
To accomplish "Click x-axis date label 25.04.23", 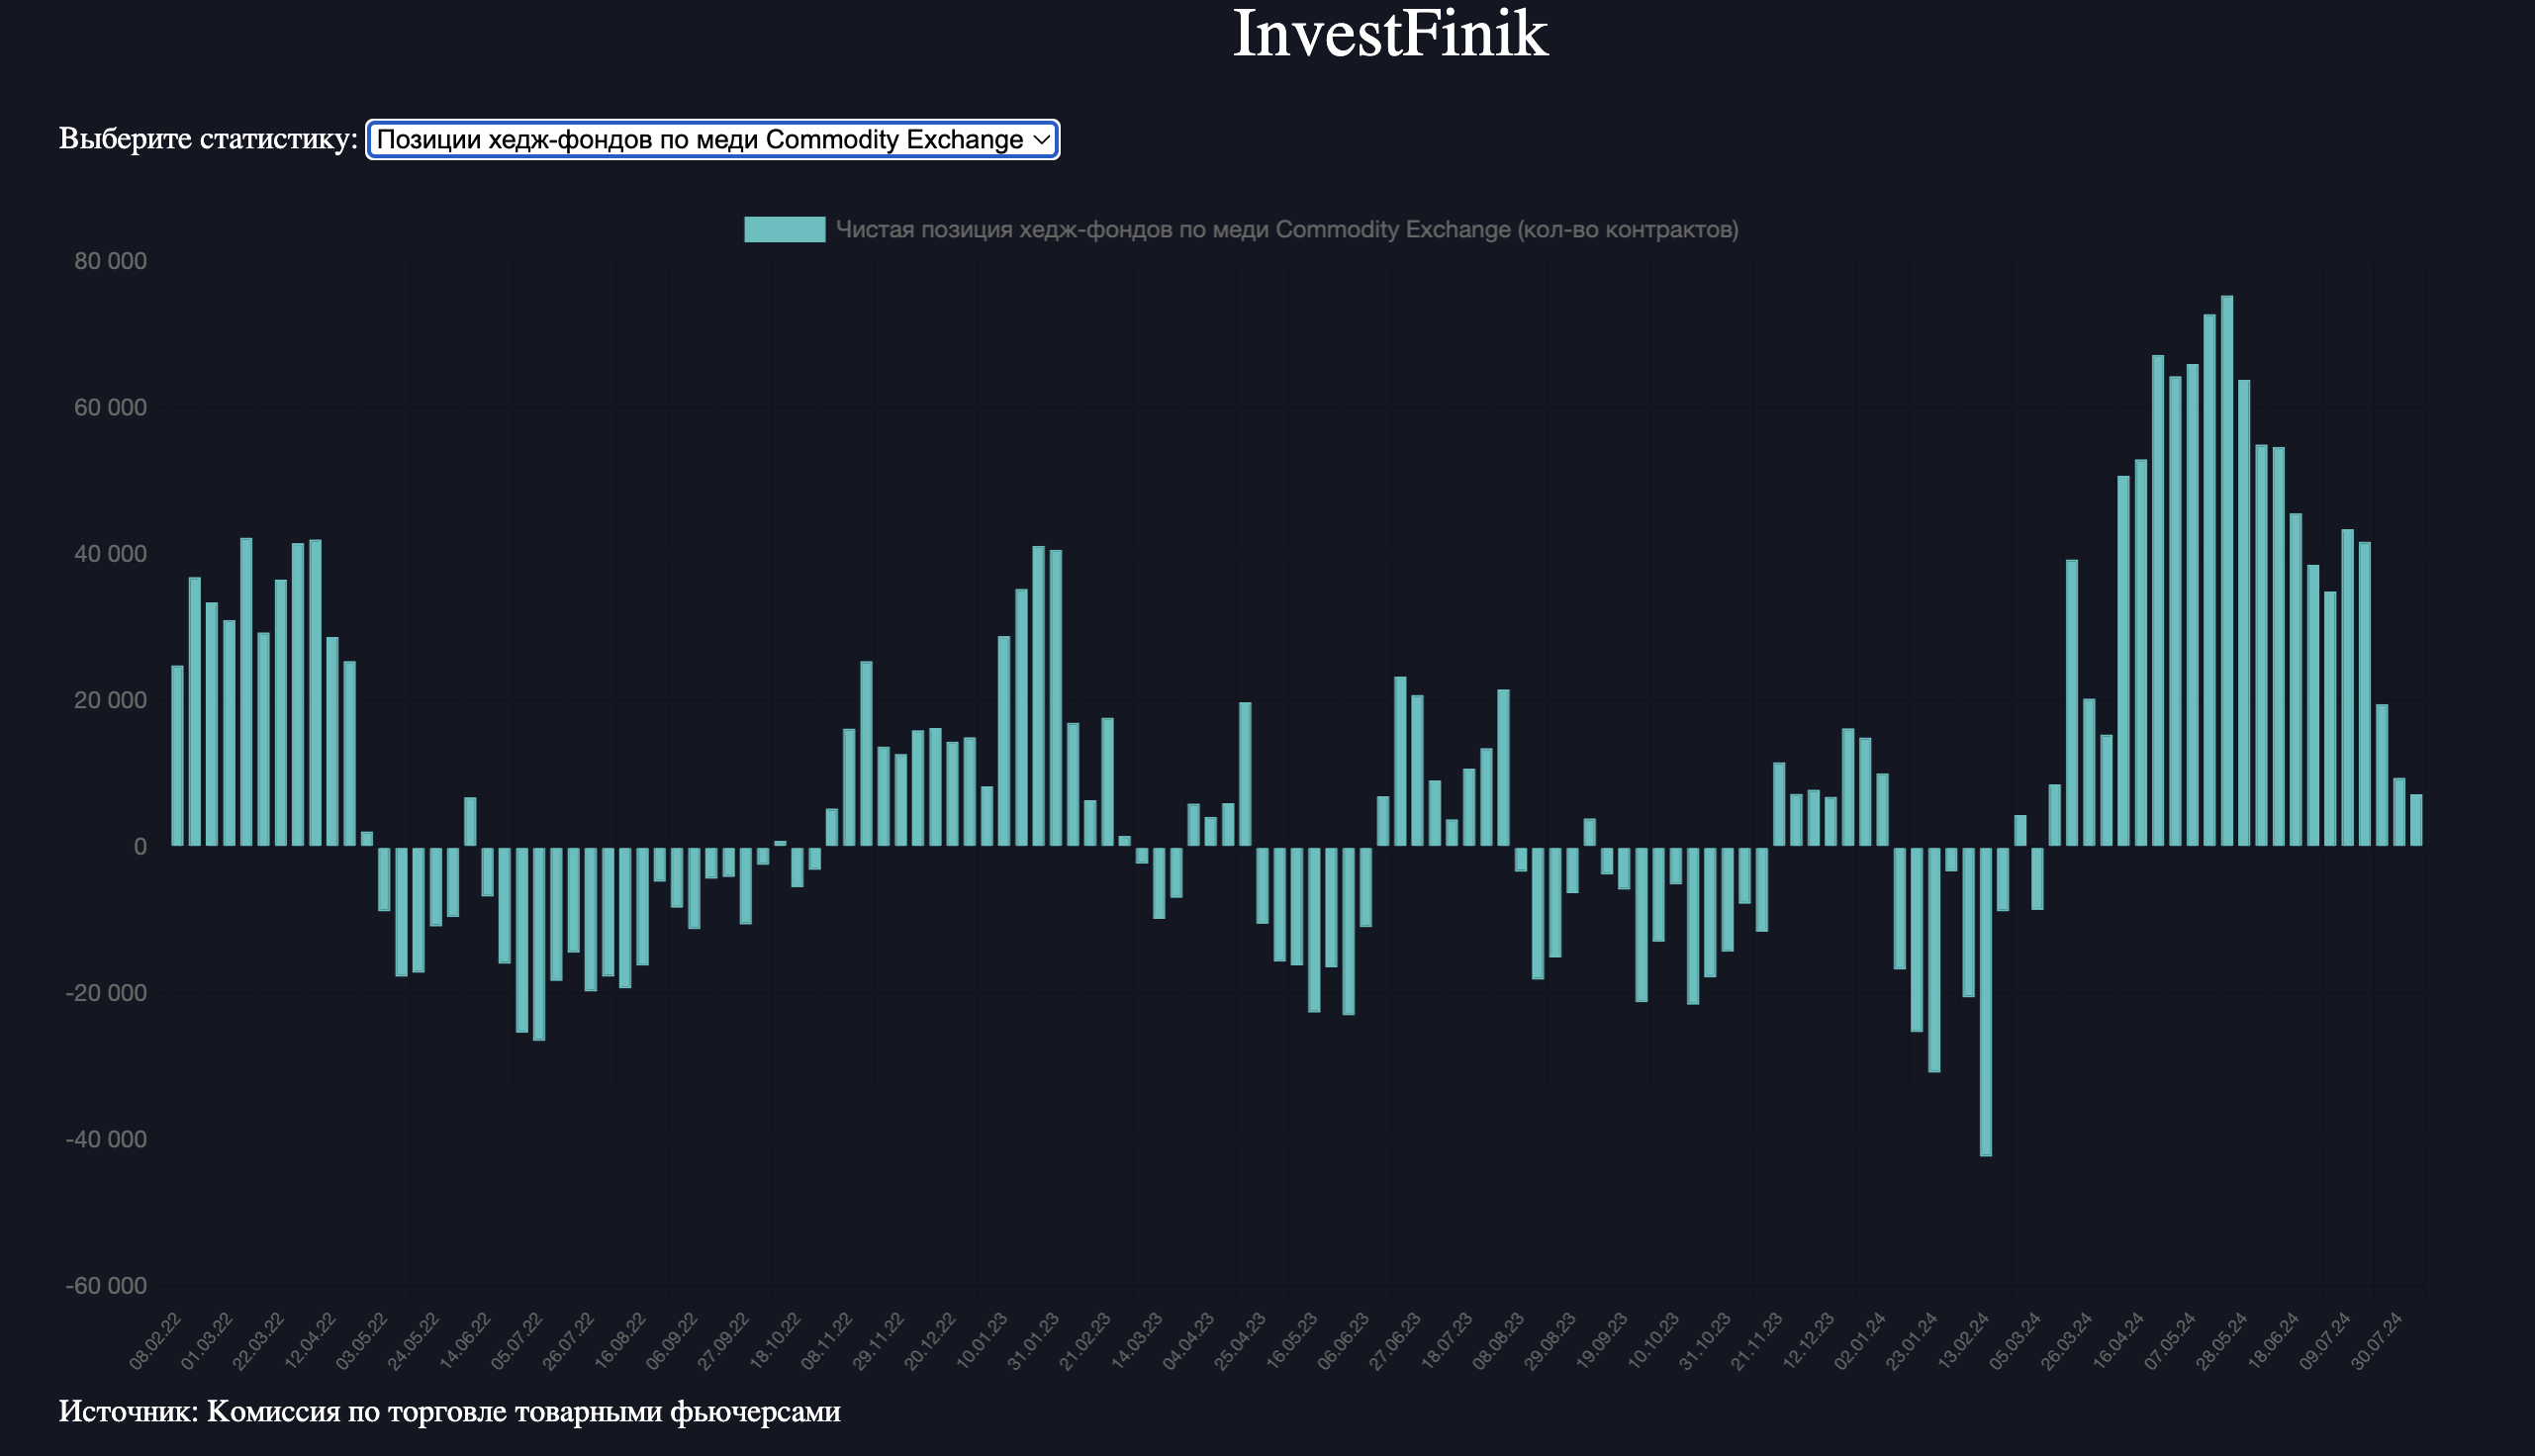I will (x=1239, y=1341).
